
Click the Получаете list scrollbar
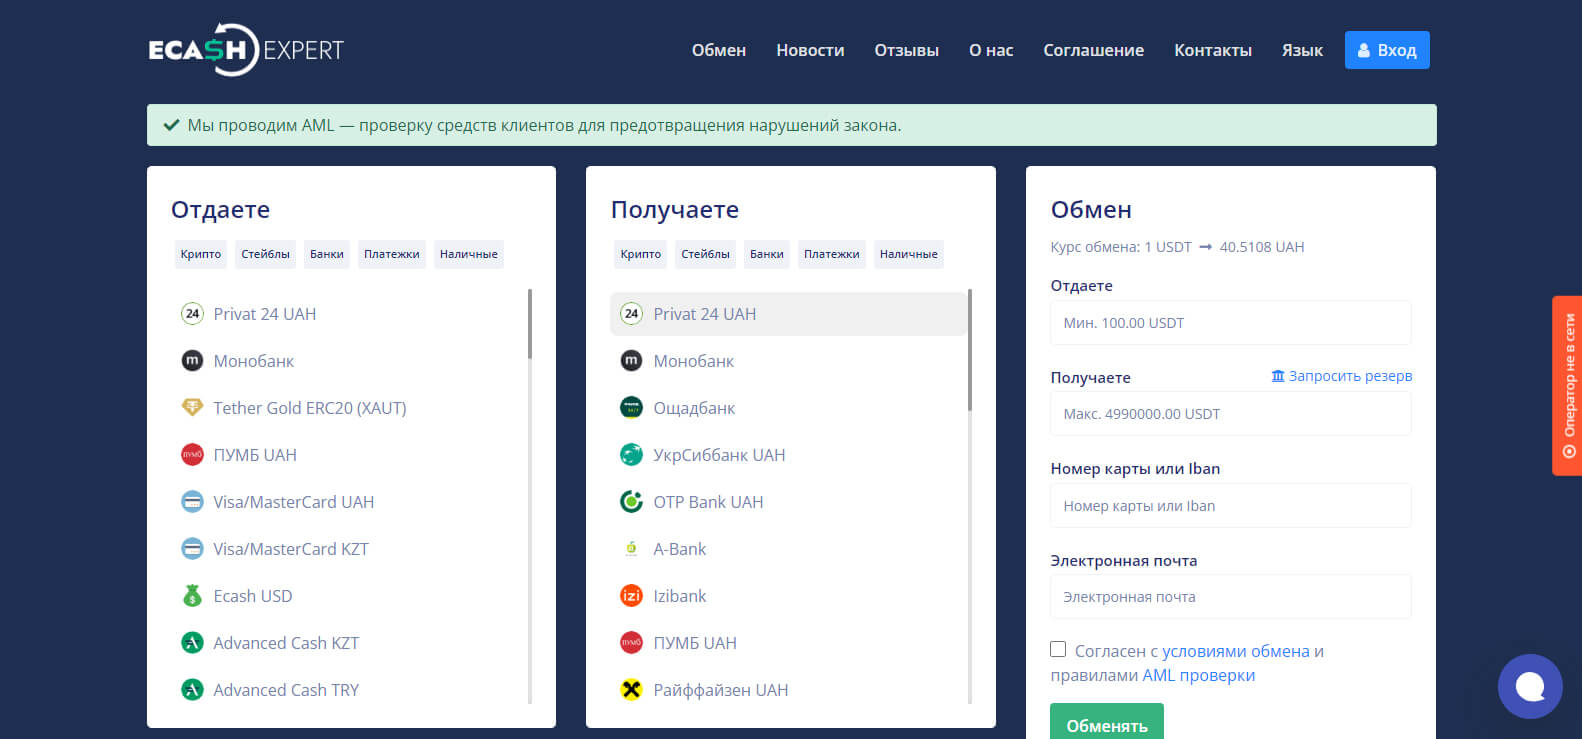(970, 350)
